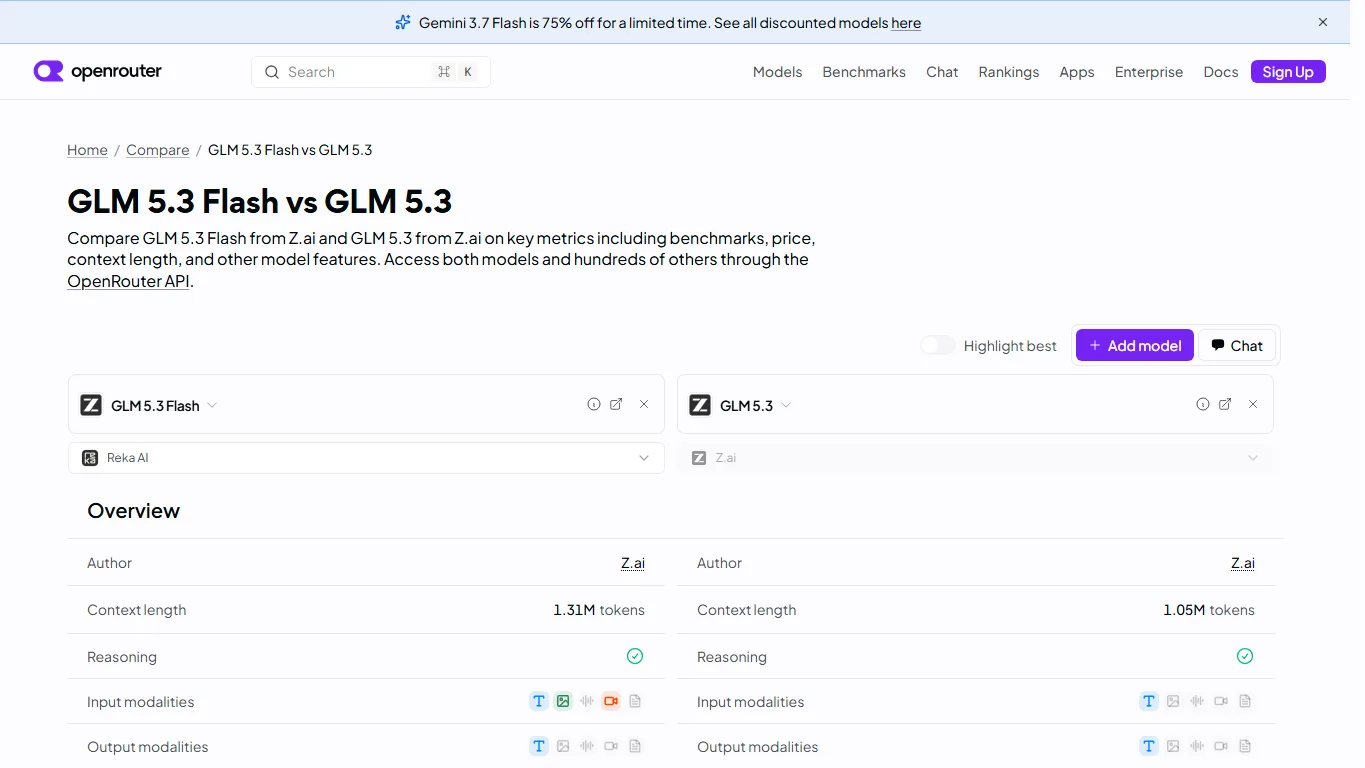Viewport: 1365px width, 768px height.
Task: Open the Z.ai author link for GLM 5.3 Flash
Action: click(633, 563)
